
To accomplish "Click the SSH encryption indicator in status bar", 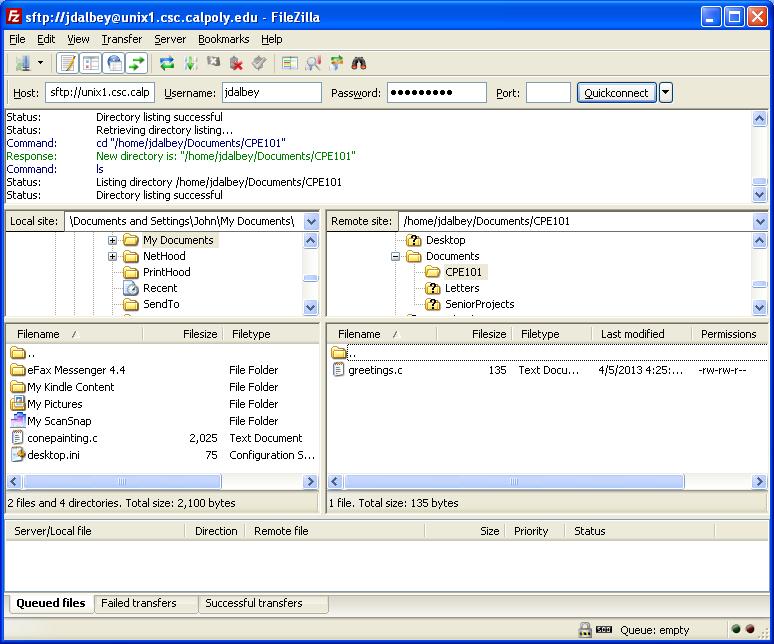I will point(604,629).
